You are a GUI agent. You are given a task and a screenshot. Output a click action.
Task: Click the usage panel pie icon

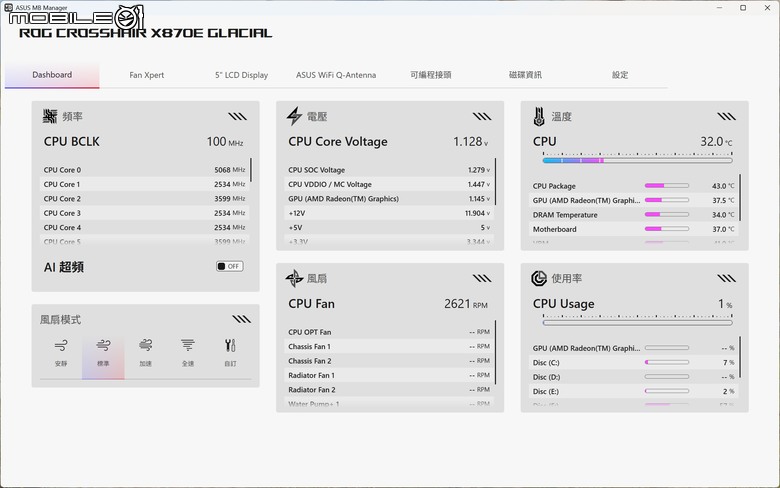539,278
